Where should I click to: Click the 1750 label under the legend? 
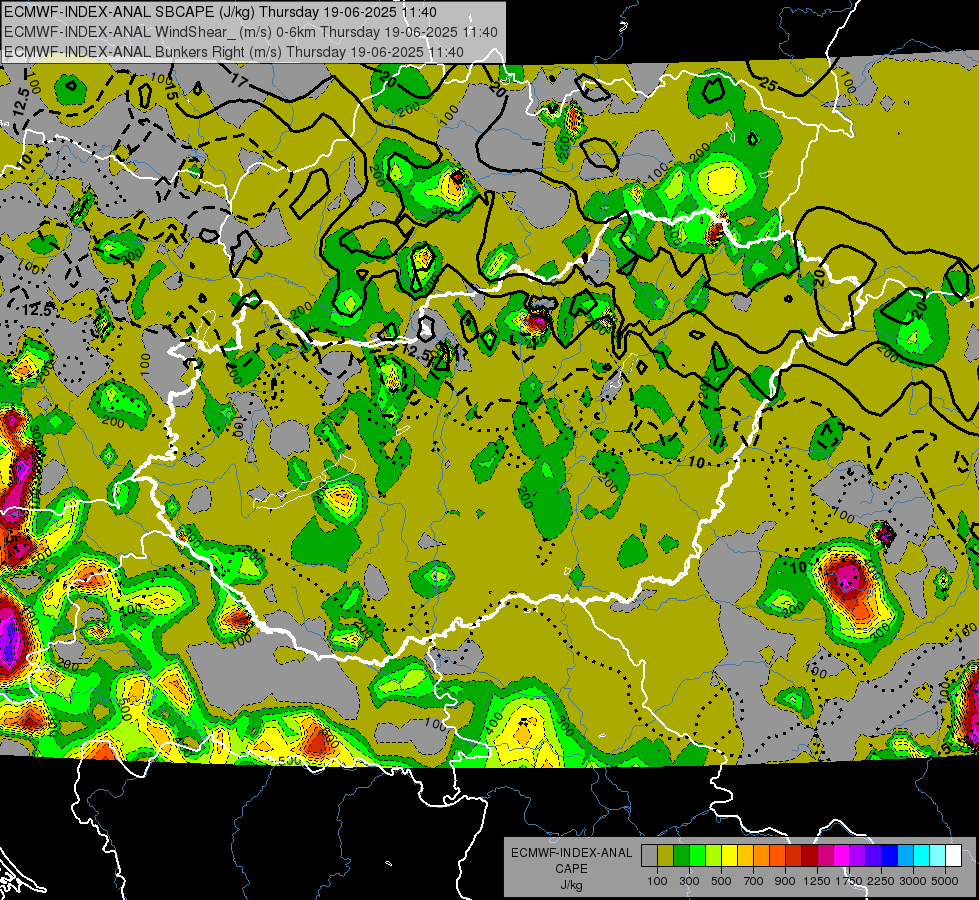click(849, 881)
